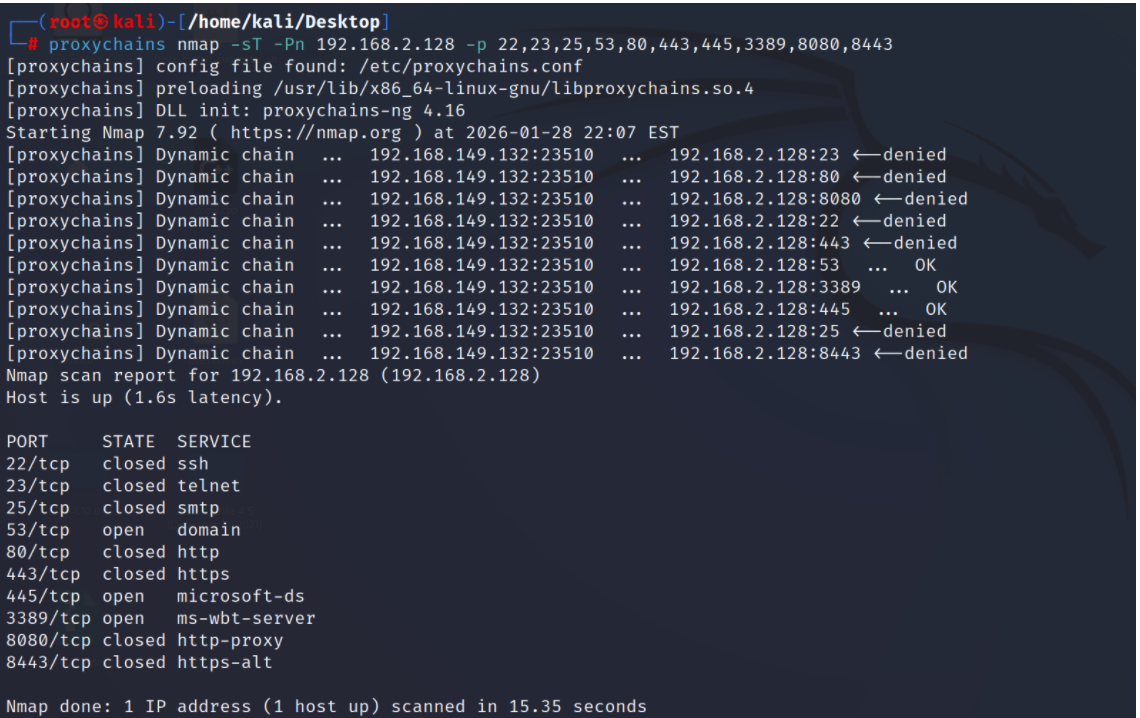Click the Host is up latency line
The height and width of the screenshot is (718, 1140).
pos(144,398)
